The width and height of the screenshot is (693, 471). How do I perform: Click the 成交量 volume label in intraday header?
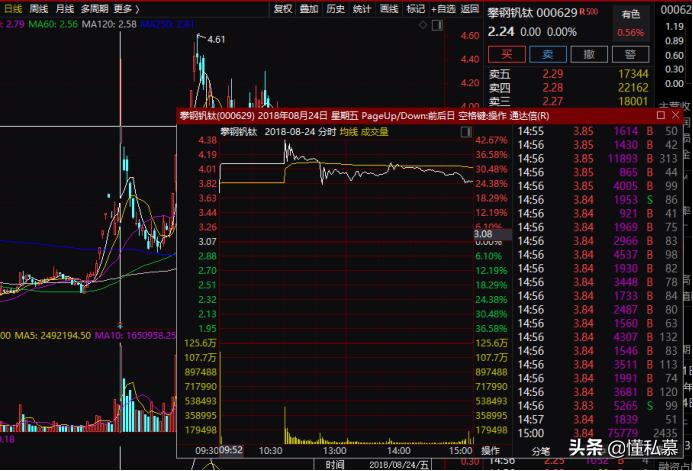(x=374, y=132)
